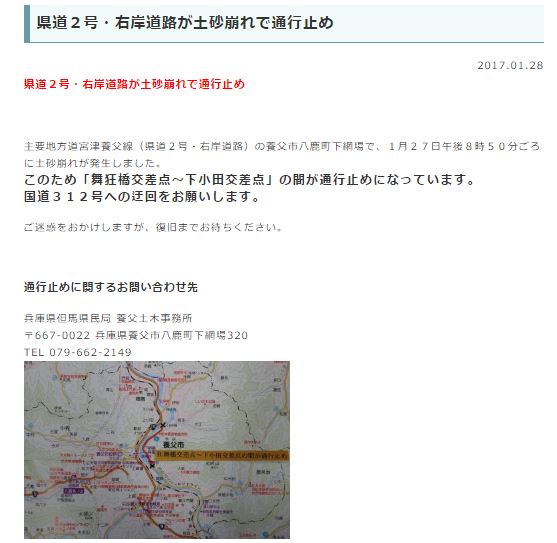Viewport: 557px width, 543px height.
Task: Click the TEL 079-662-2149 phone number
Action: point(78,352)
